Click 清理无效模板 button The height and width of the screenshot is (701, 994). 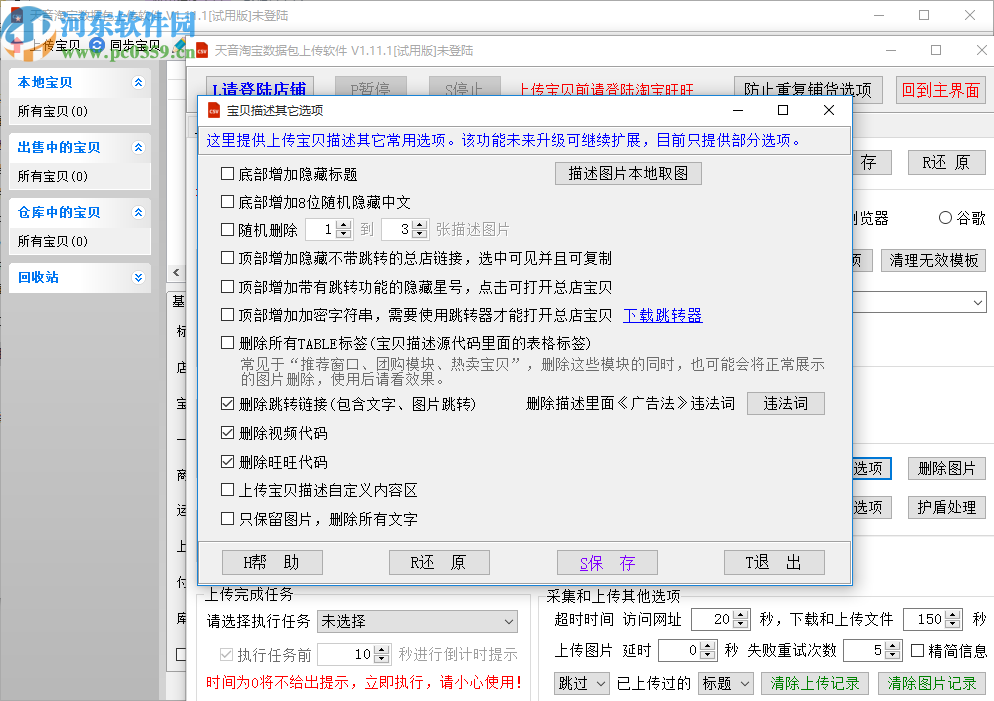point(933,260)
